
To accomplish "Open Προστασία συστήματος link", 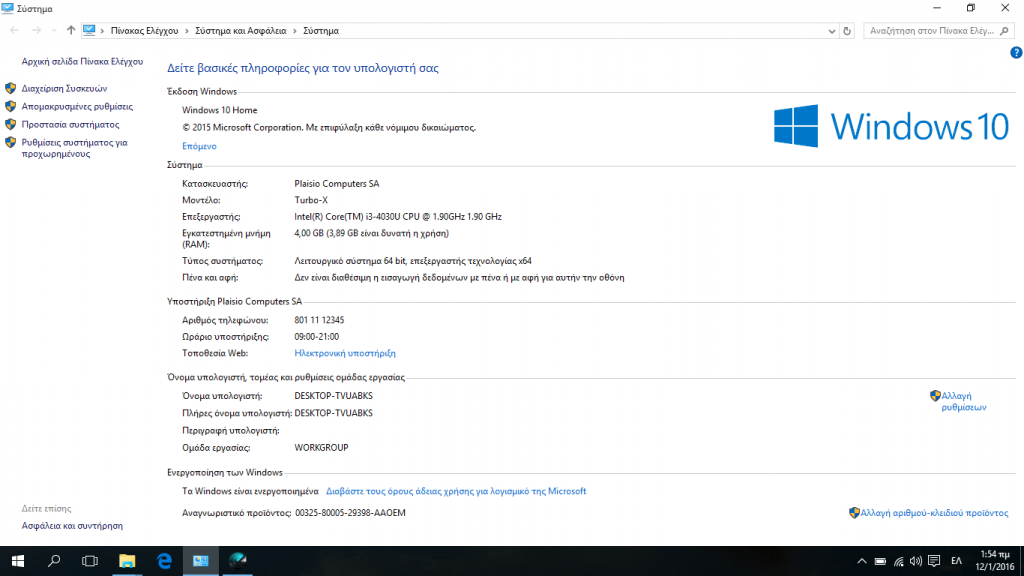I will (71, 124).
